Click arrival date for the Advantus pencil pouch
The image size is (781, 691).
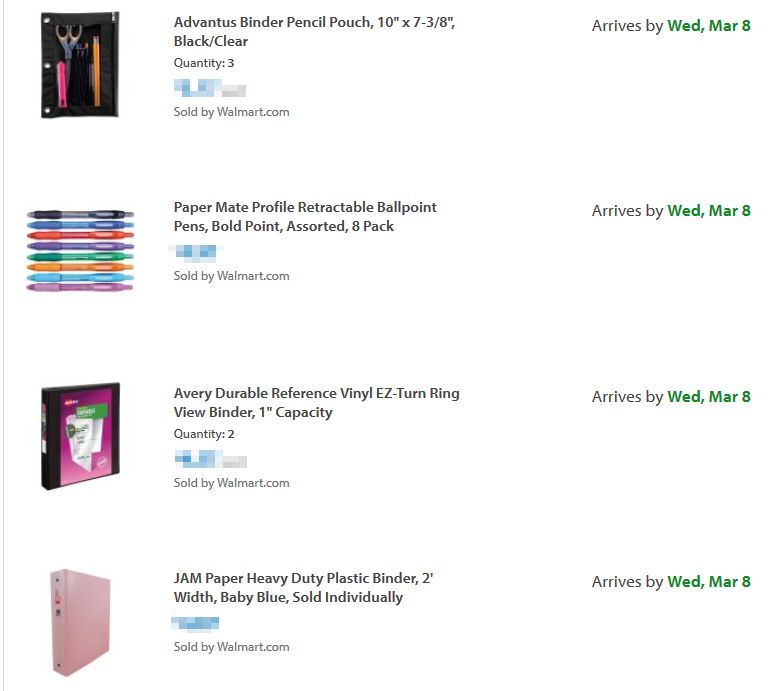pos(671,26)
